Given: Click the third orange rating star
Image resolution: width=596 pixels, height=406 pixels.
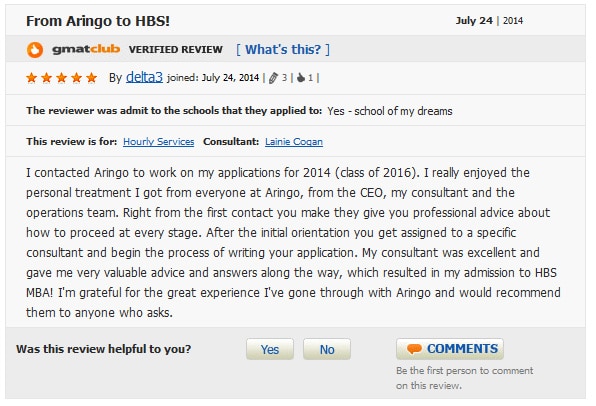Looking at the screenshot, I should point(62,78).
